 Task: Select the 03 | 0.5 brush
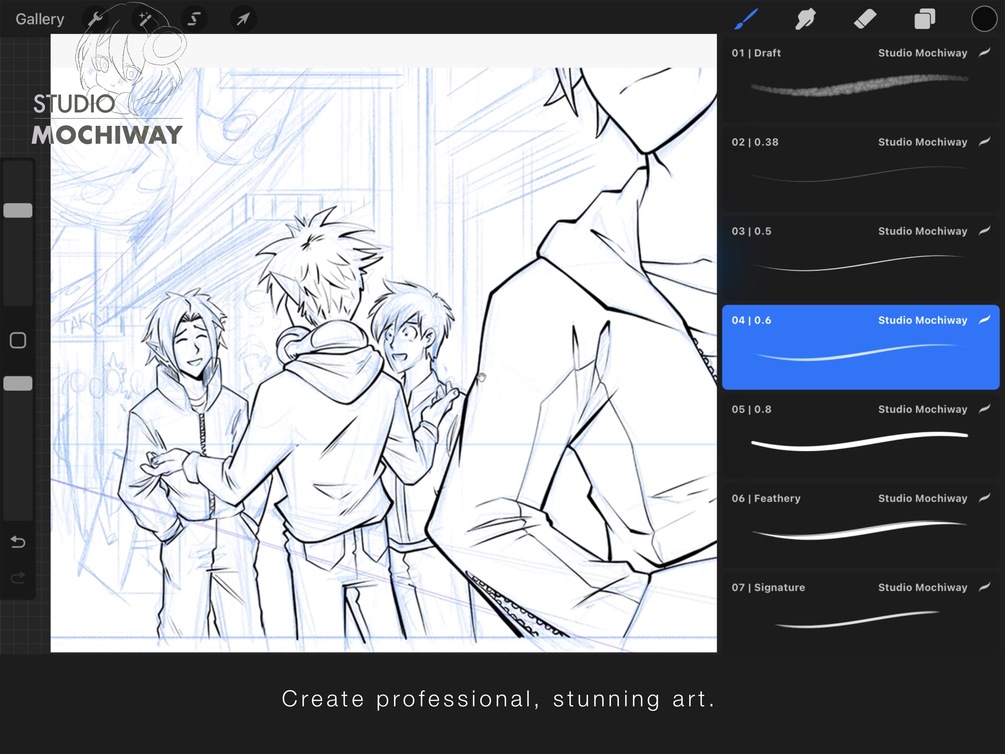point(860,258)
